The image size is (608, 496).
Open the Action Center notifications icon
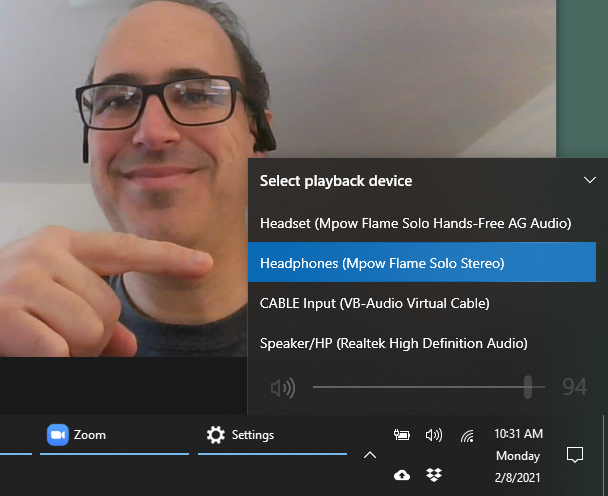[x=575, y=455]
